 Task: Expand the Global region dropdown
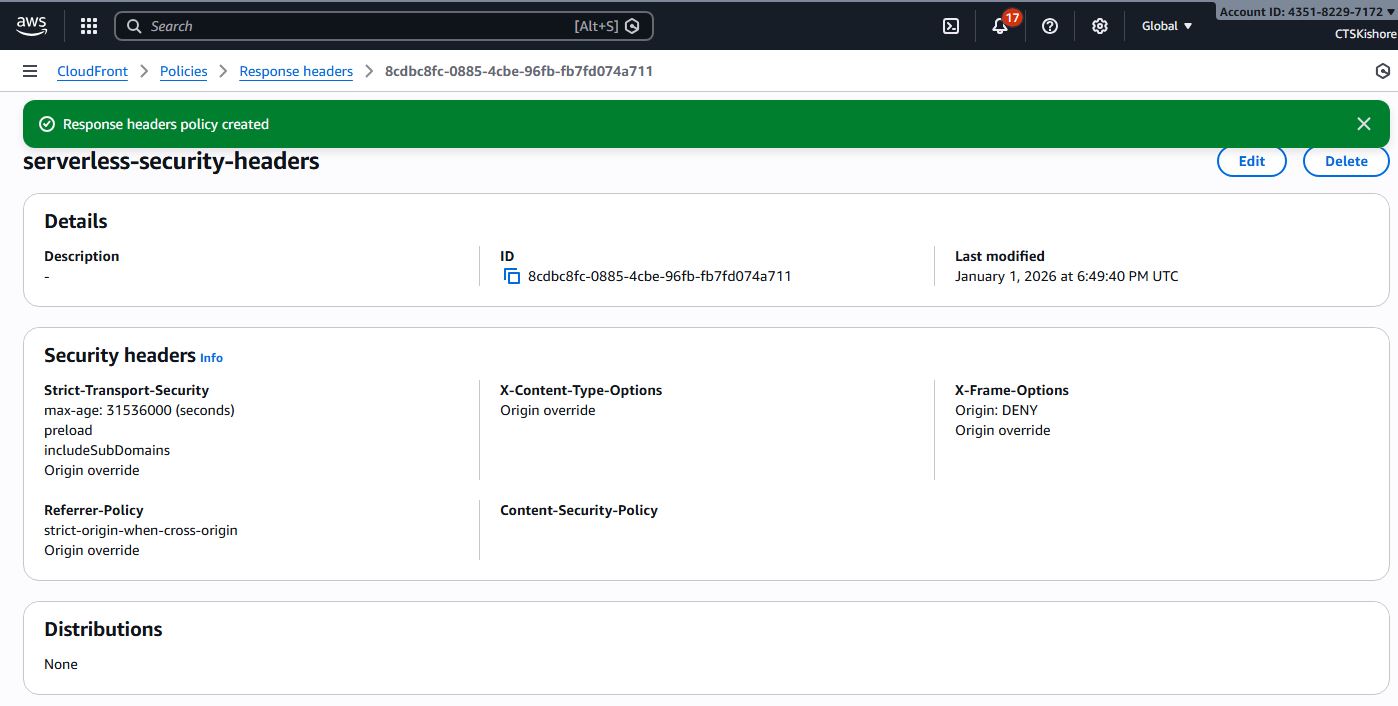[1167, 26]
